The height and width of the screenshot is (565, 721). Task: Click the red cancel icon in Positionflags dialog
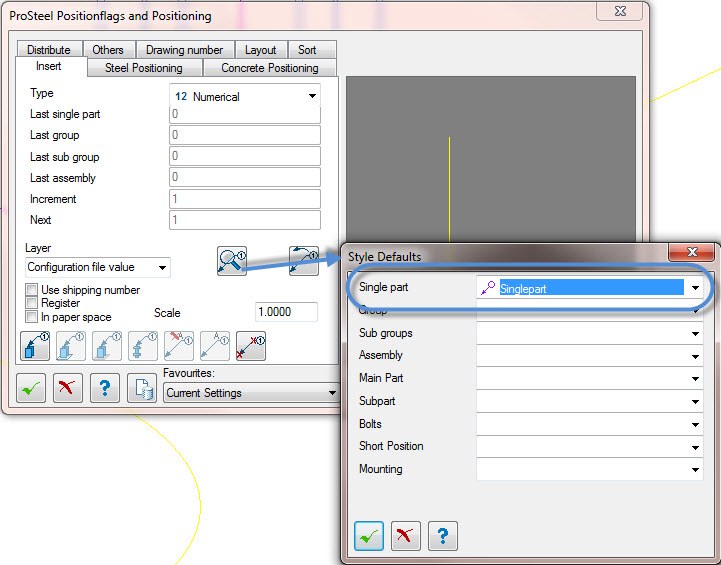point(68,388)
